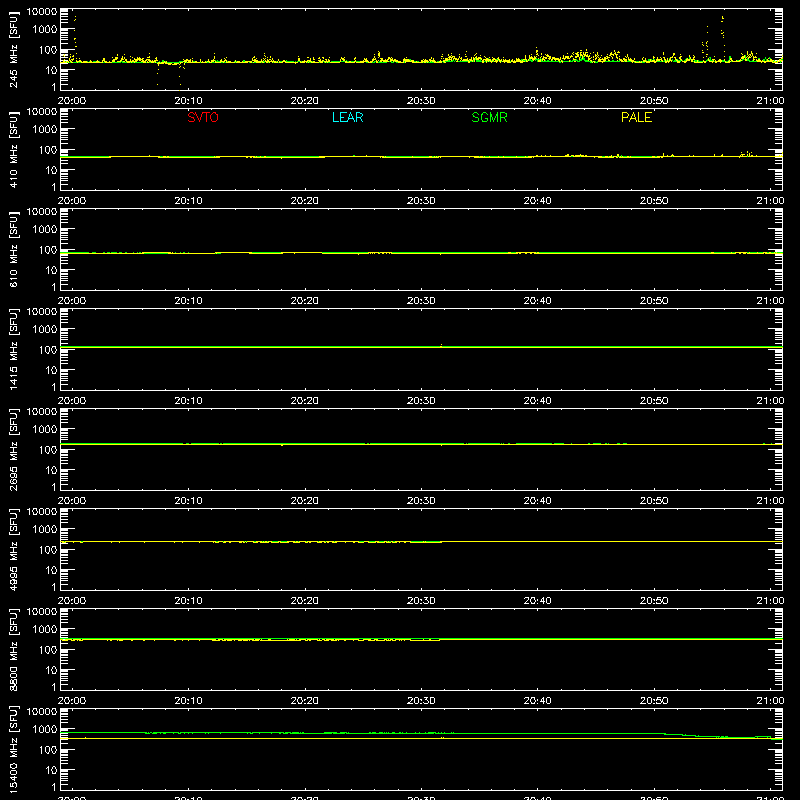Click 21:00 tick label under 8800 MHz panel

click(770, 701)
